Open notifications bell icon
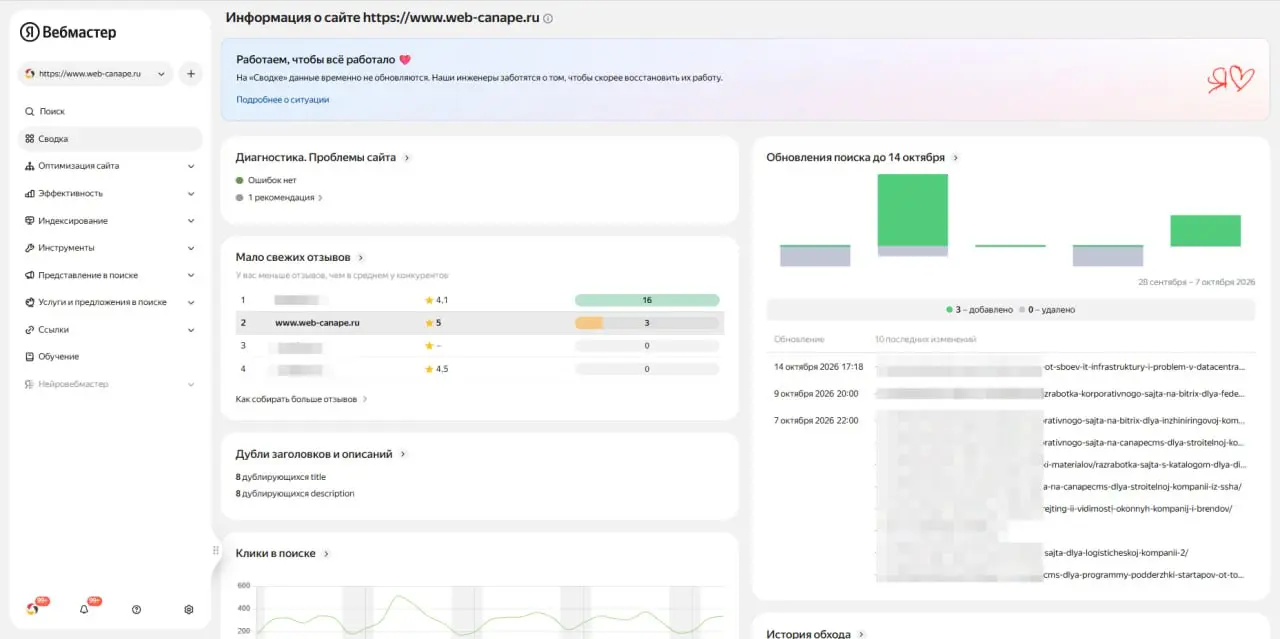The image size is (1280, 639). pyautogui.click(x=85, y=608)
